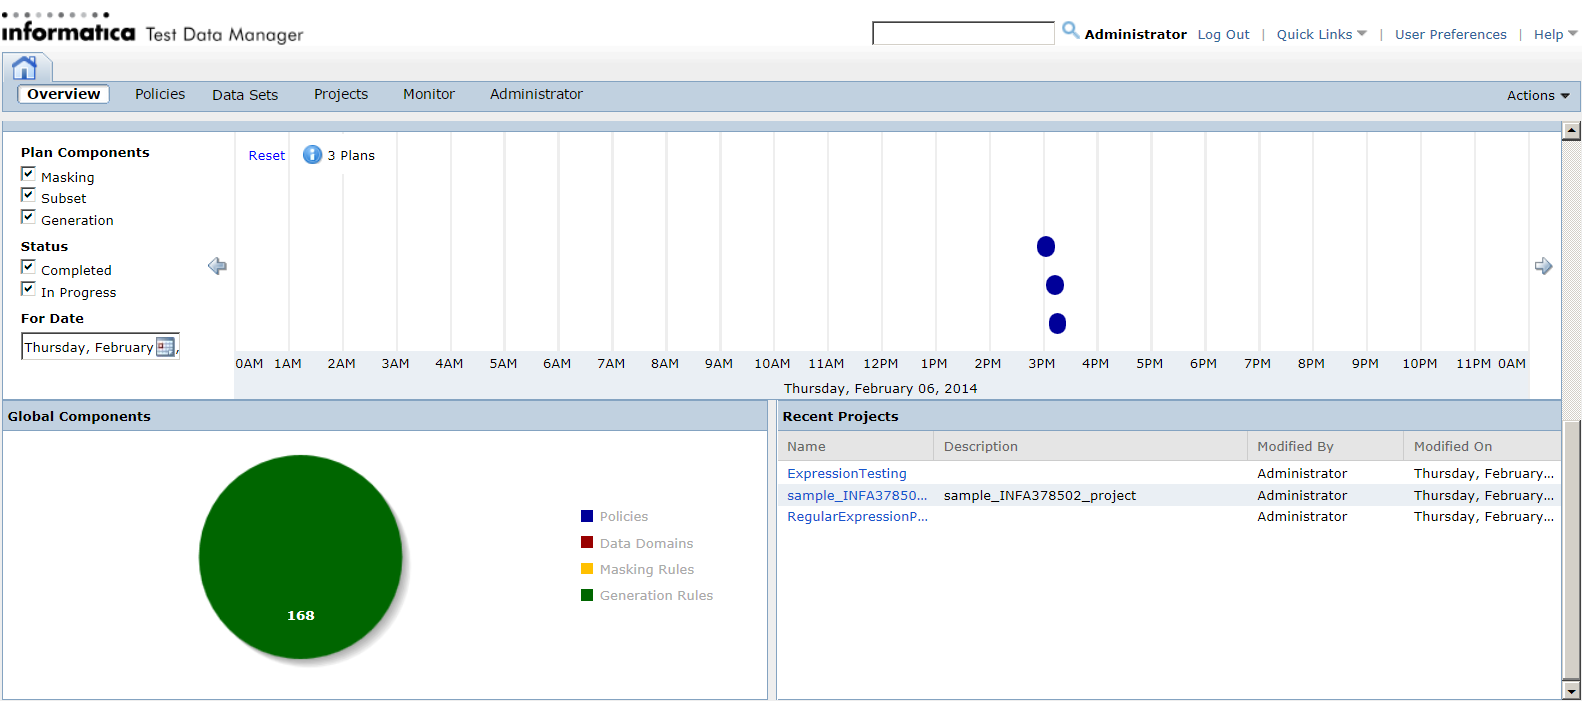Click the green pie chart showing 168
Image resolution: width=1582 pixels, height=701 pixels.
point(301,557)
